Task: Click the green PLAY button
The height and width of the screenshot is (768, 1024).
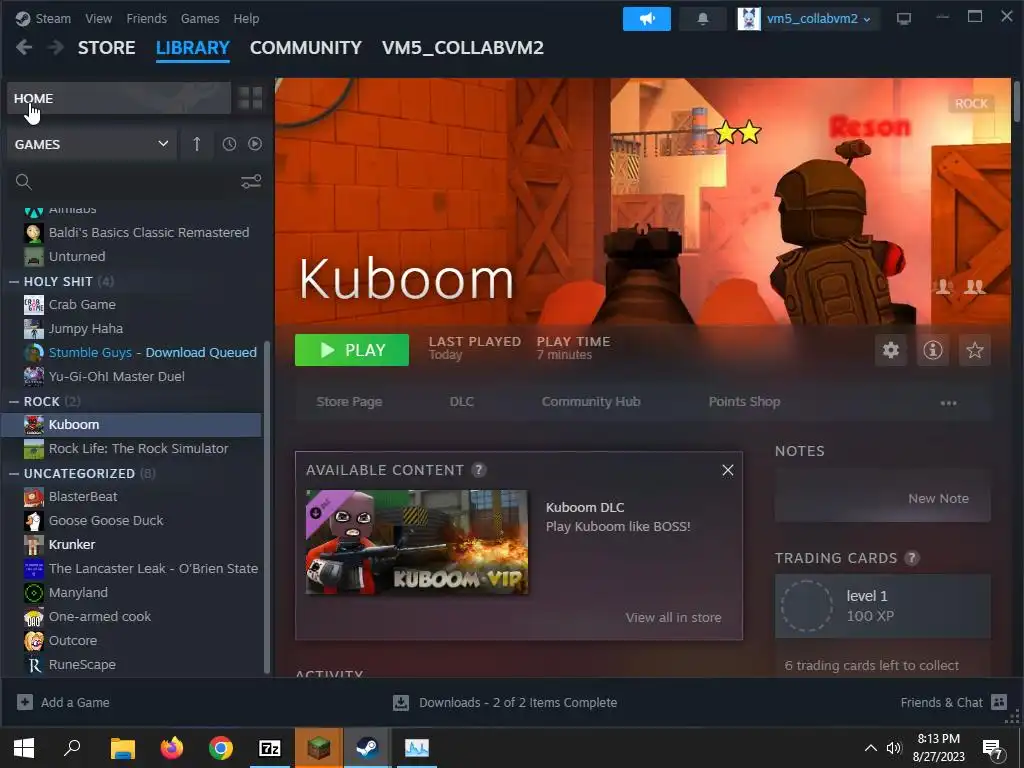Action: (x=352, y=350)
